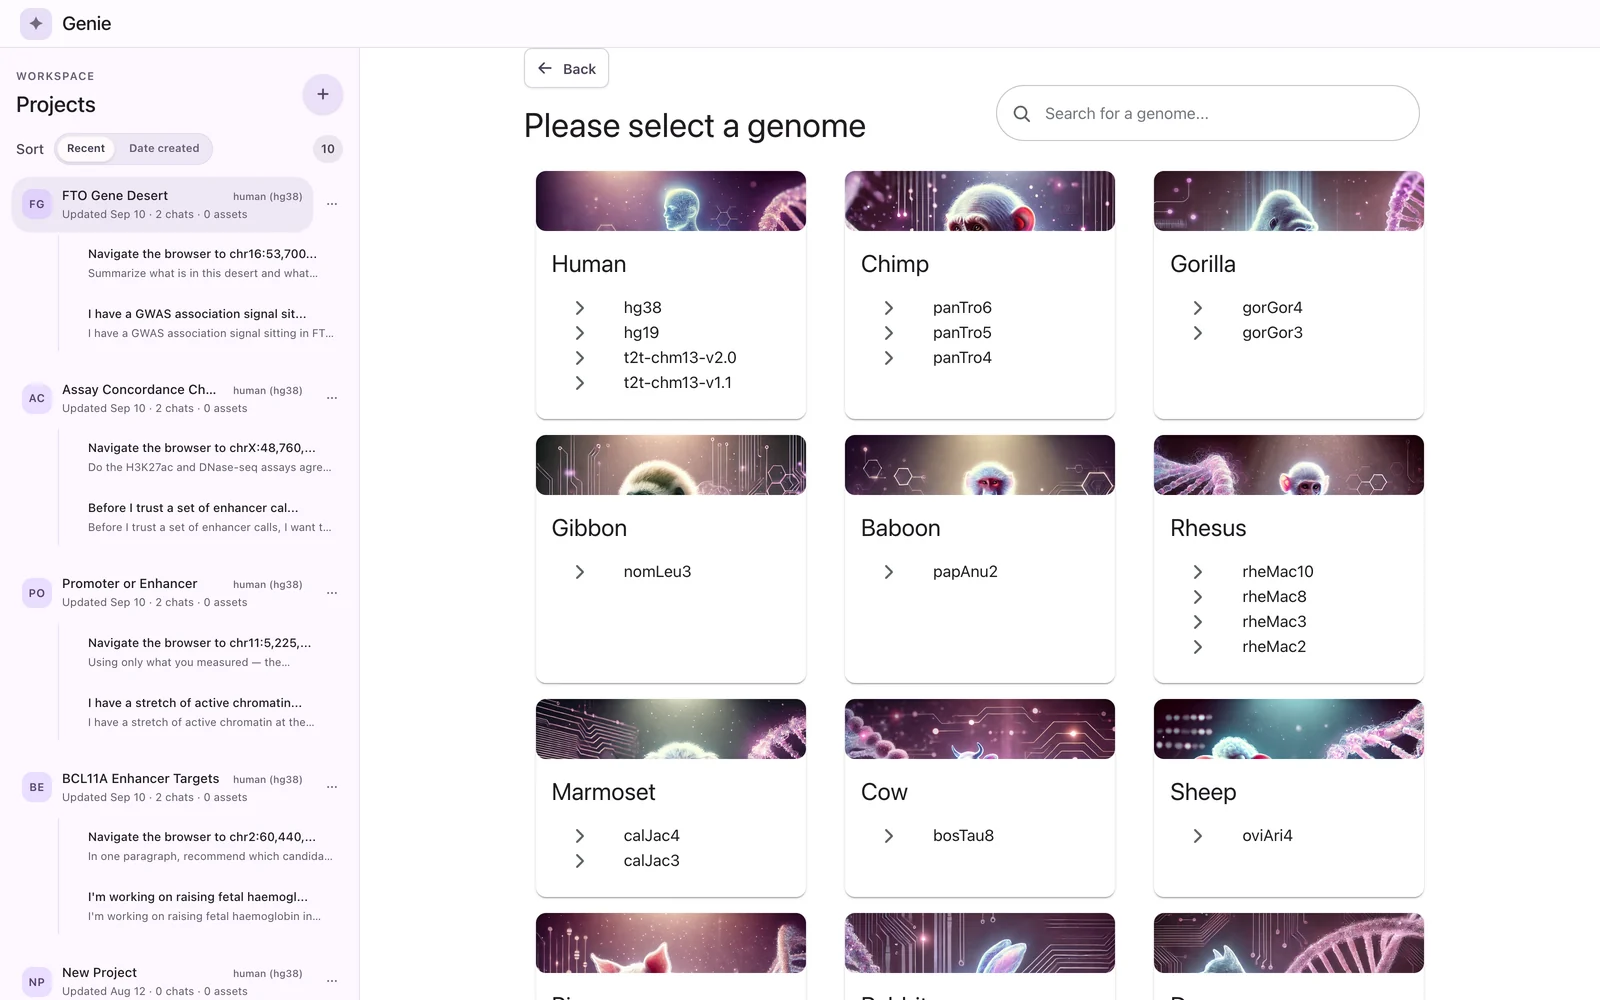
Task: Add a new project with plus button
Action: (323, 94)
